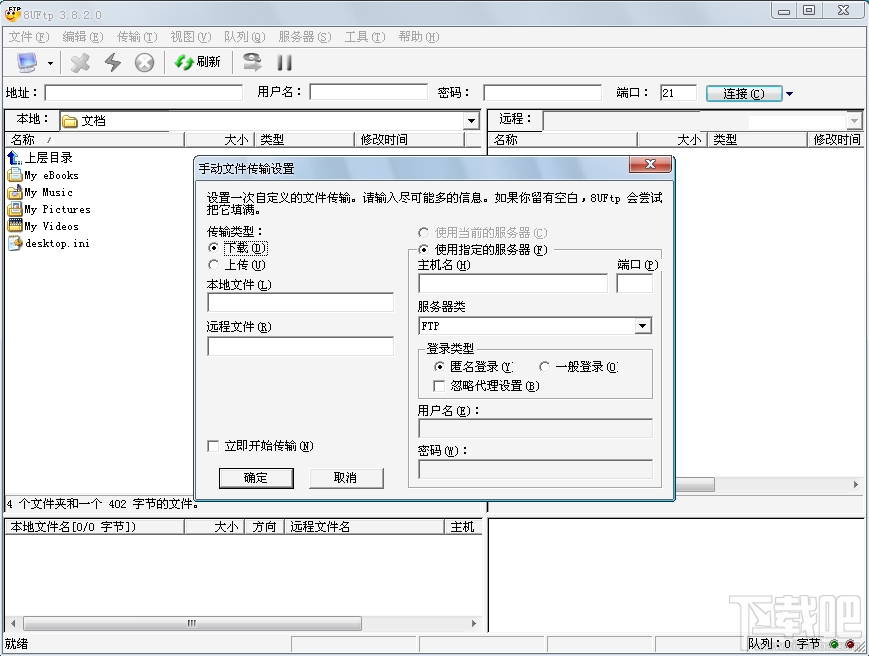869x656 pixels.
Task: Click the 远程文件名 queue column header
Action: click(x=364, y=527)
